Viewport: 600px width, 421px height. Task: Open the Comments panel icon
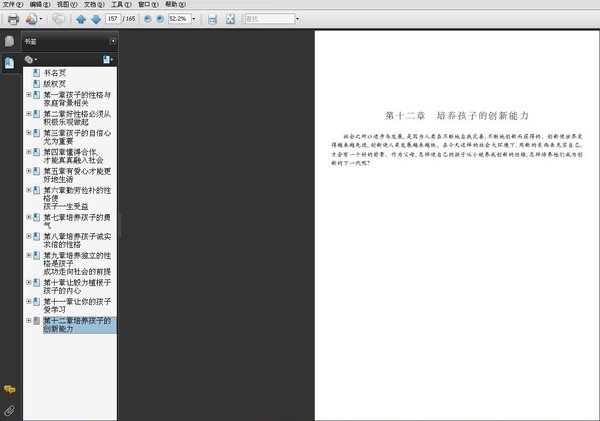(10, 390)
